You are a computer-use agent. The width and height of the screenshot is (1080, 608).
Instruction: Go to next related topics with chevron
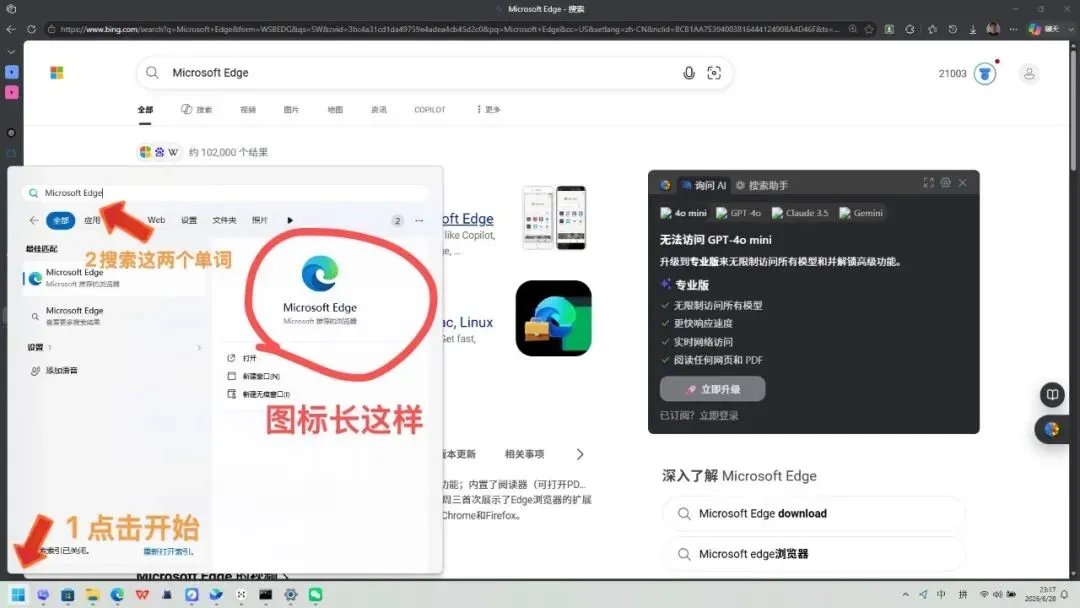point(580,454)
